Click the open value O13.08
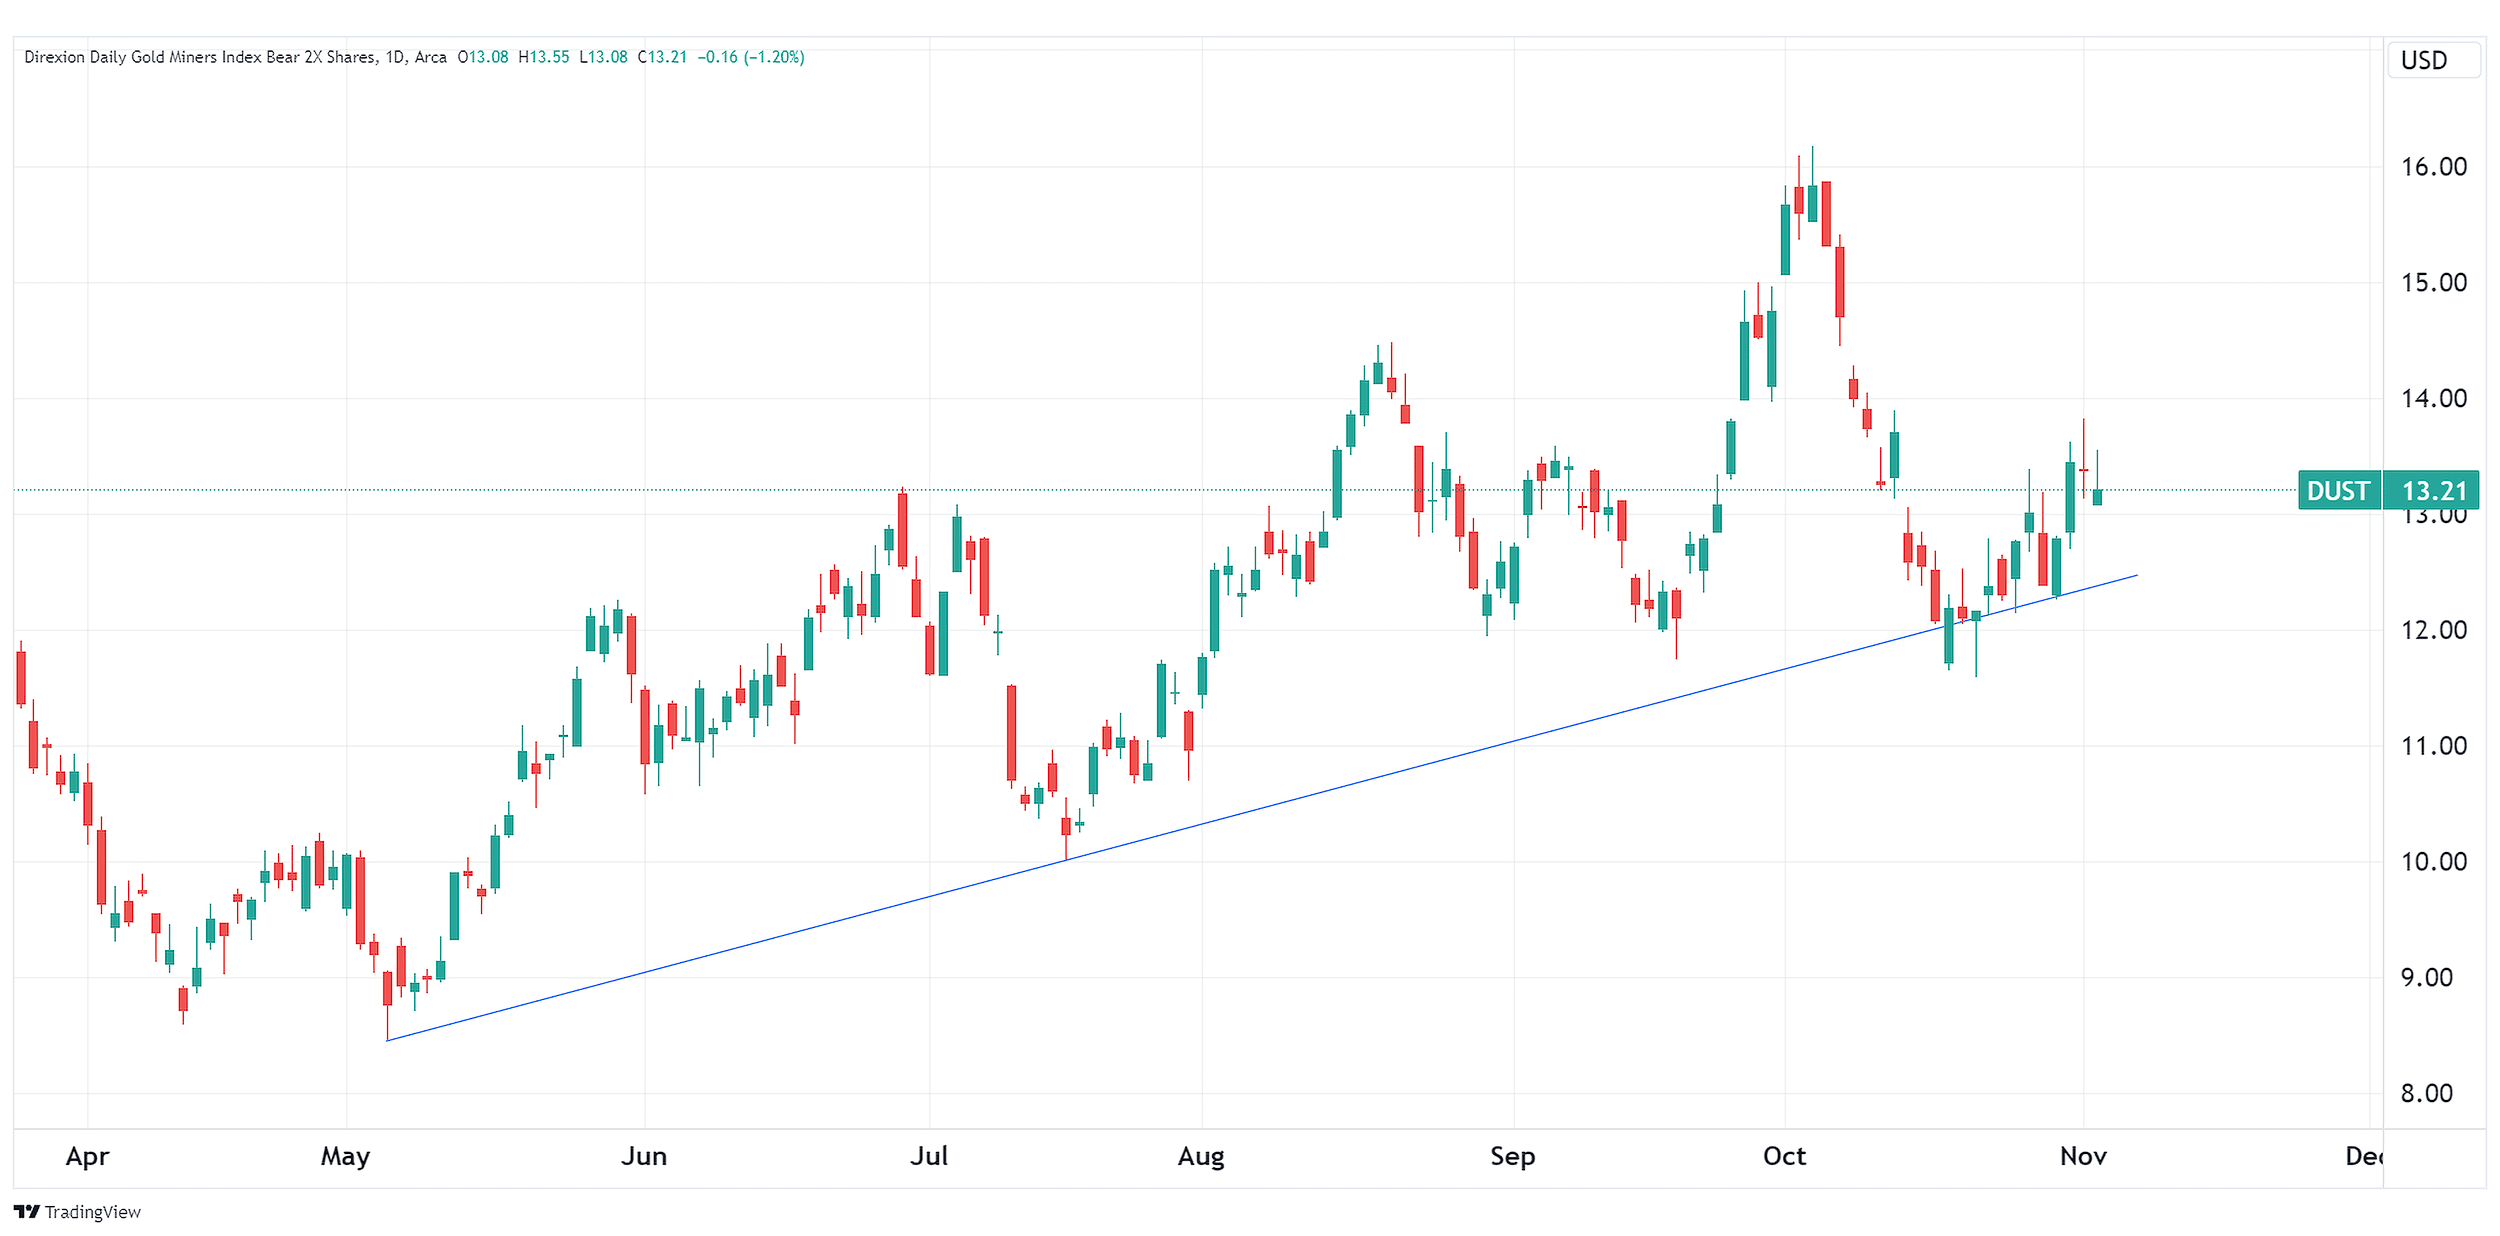2500x1236 pixels. click(x=482, y=57)
